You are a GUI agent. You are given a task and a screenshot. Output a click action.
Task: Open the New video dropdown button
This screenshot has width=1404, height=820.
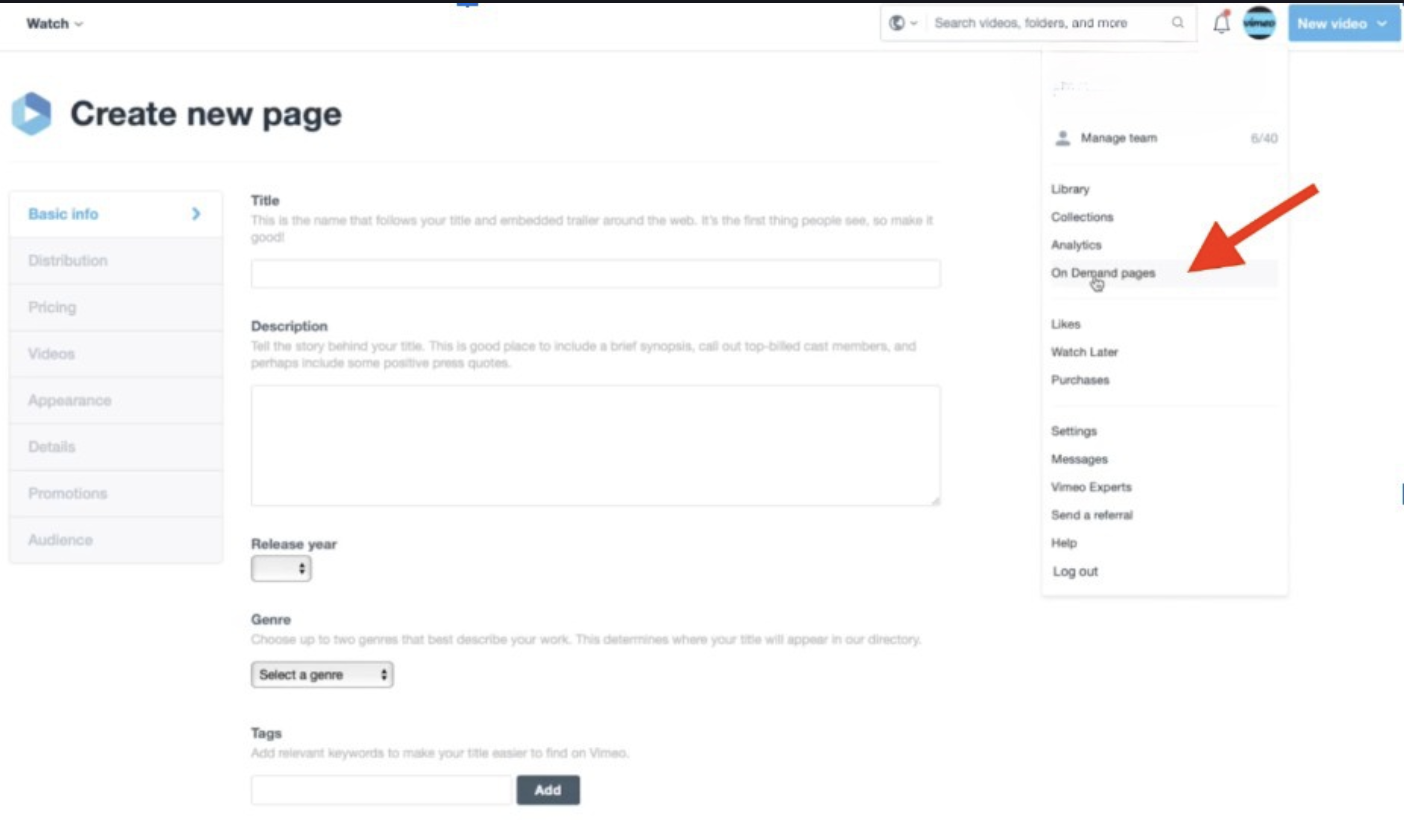[1342, 24]
